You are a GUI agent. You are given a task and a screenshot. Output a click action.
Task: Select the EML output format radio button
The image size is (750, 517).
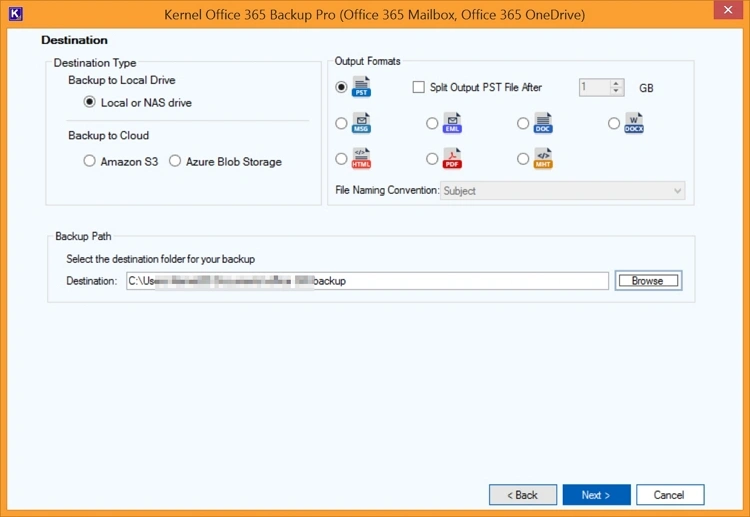432,123
